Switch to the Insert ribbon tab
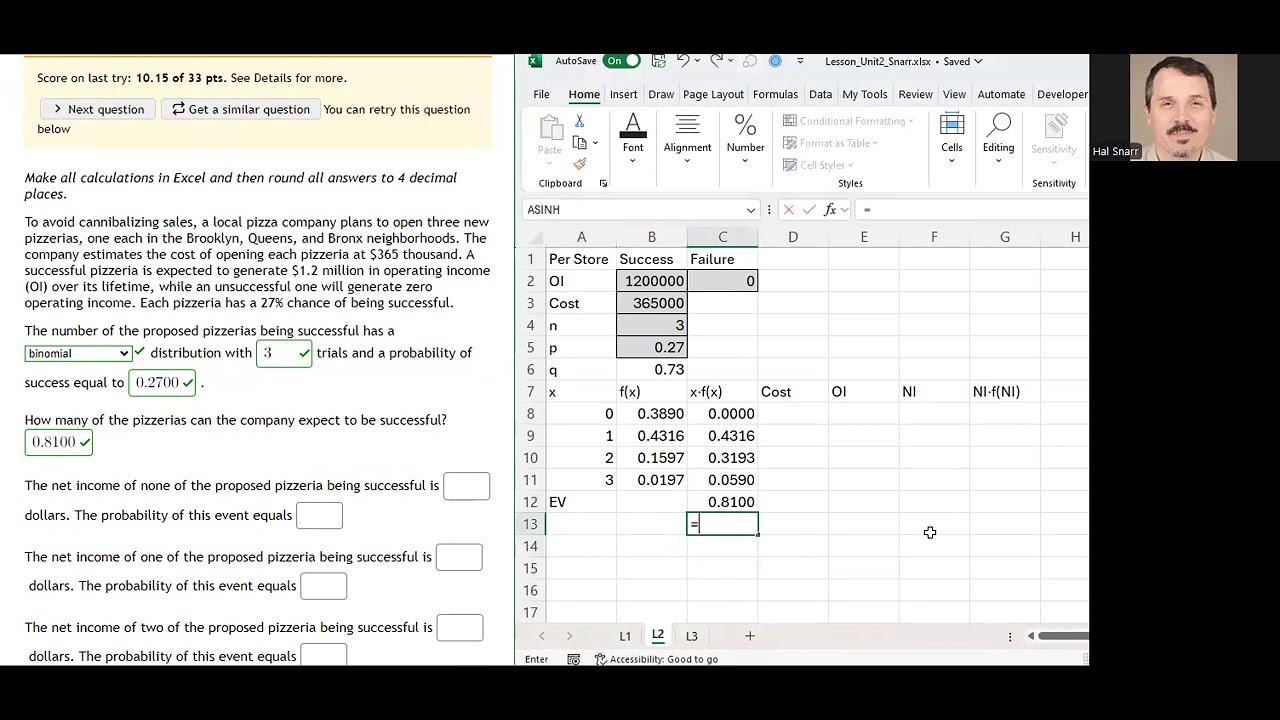Image resolution: width=1280 pixels, height=720 pixels. 623,94
